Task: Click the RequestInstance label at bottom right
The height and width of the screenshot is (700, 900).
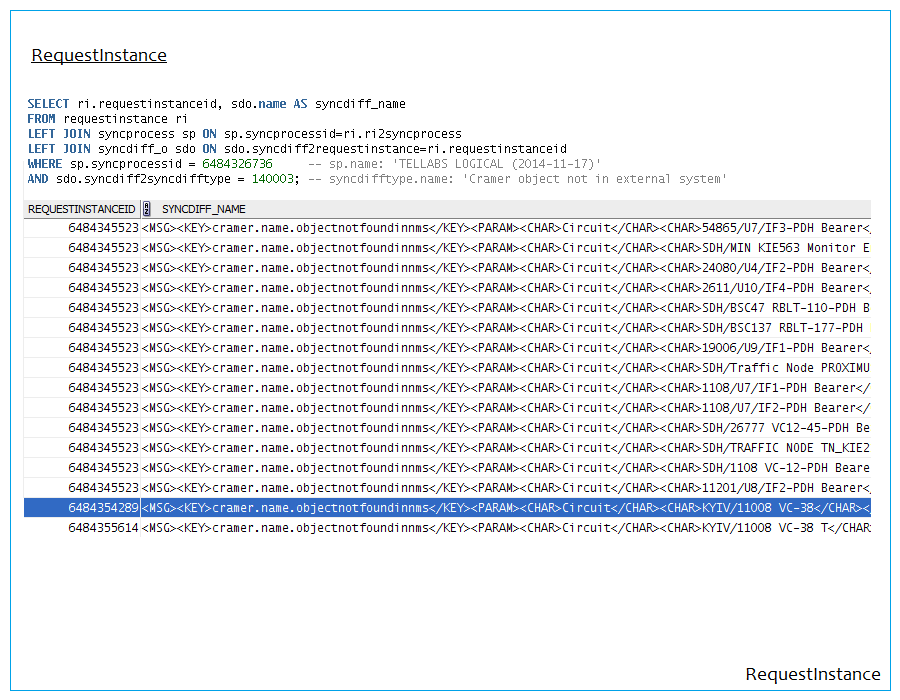Action: point(812,674)
